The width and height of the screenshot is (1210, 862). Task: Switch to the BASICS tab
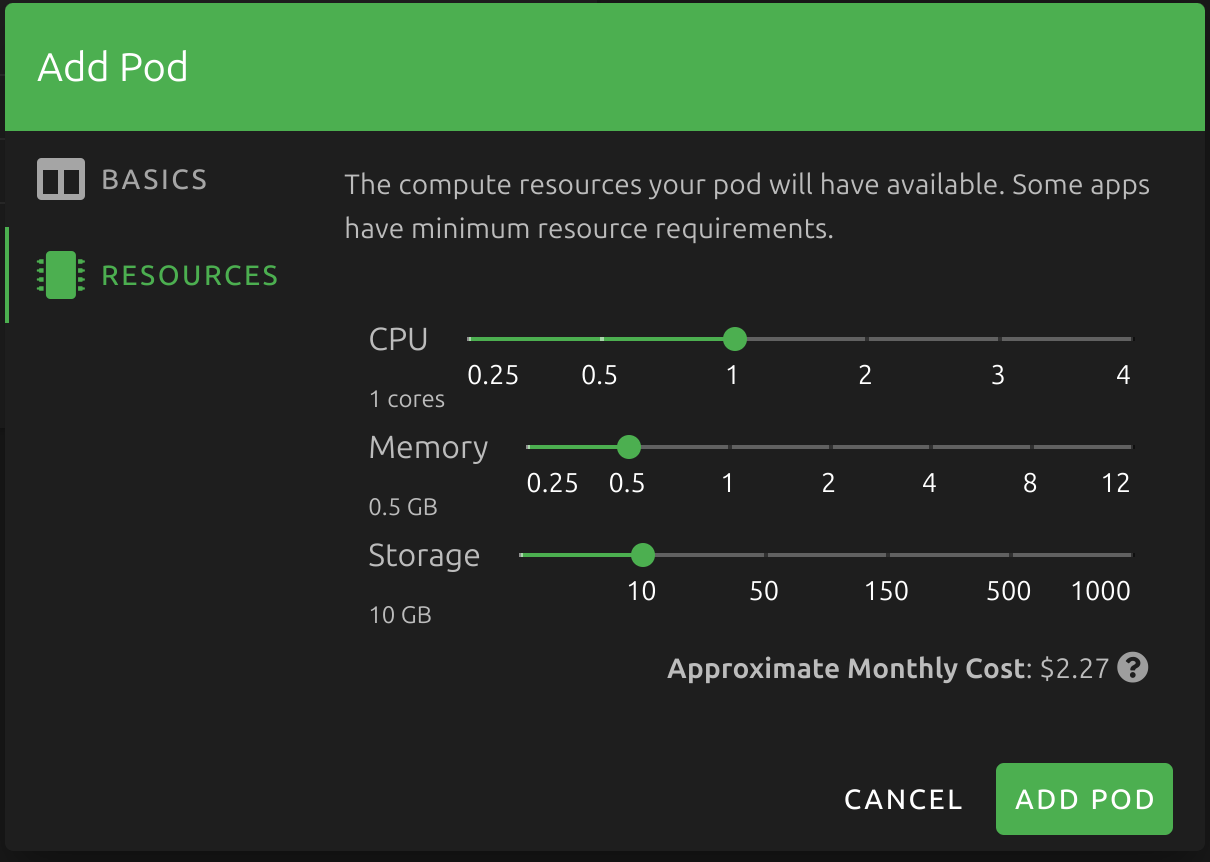pos(153,179)
